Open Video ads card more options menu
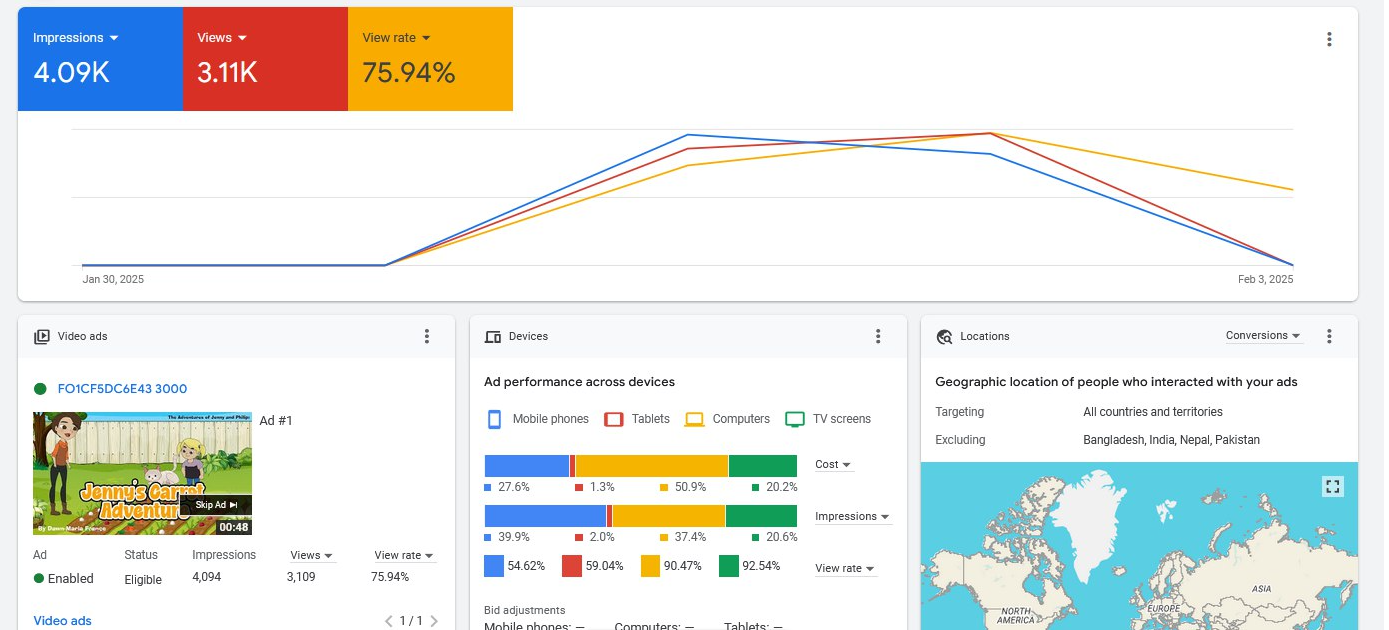 click(427, 336)
